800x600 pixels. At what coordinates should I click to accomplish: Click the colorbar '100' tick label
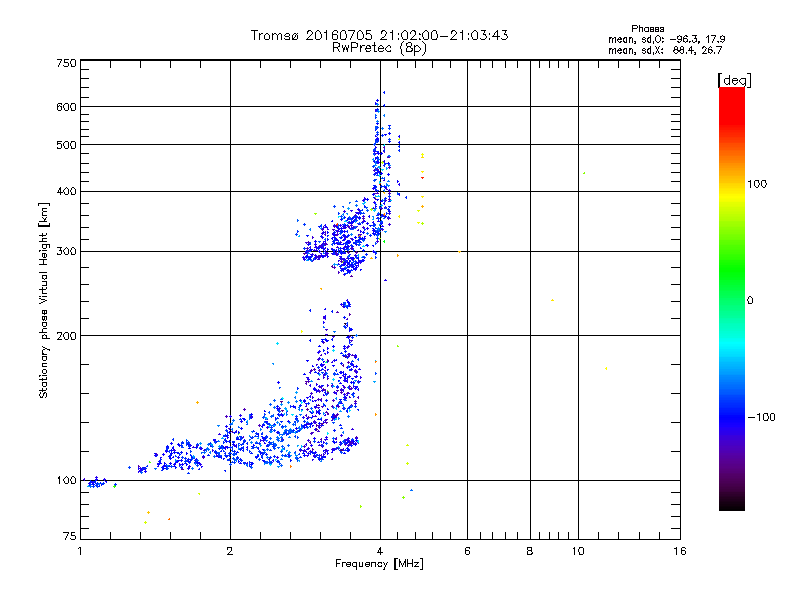[757, 184]
